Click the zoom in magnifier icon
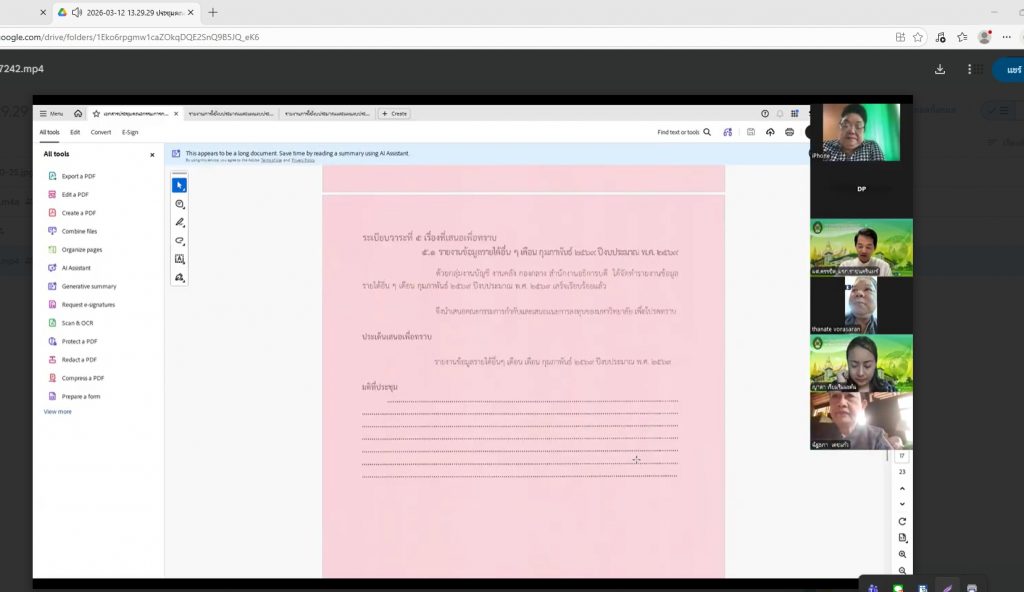The height and width of the screenshot is (592, 1024). coord(902,554)
